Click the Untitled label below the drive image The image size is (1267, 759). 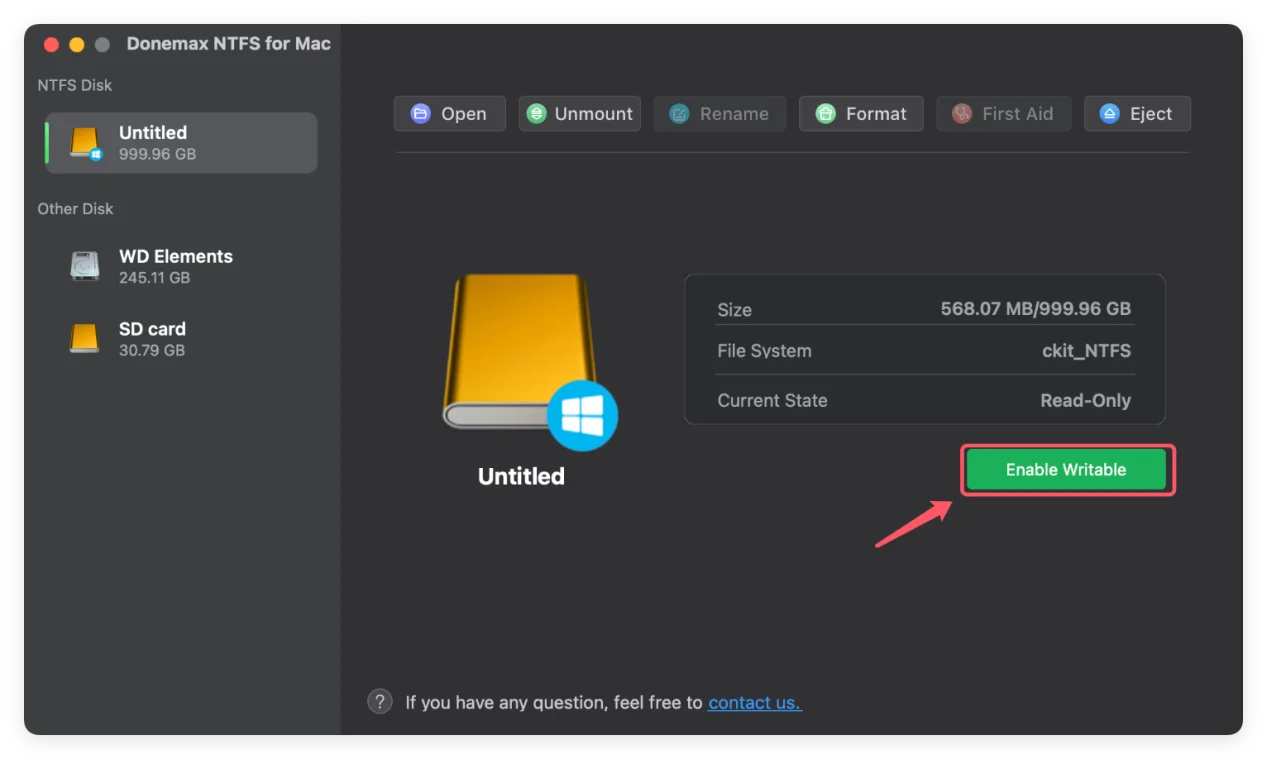[x=521, y=477]
